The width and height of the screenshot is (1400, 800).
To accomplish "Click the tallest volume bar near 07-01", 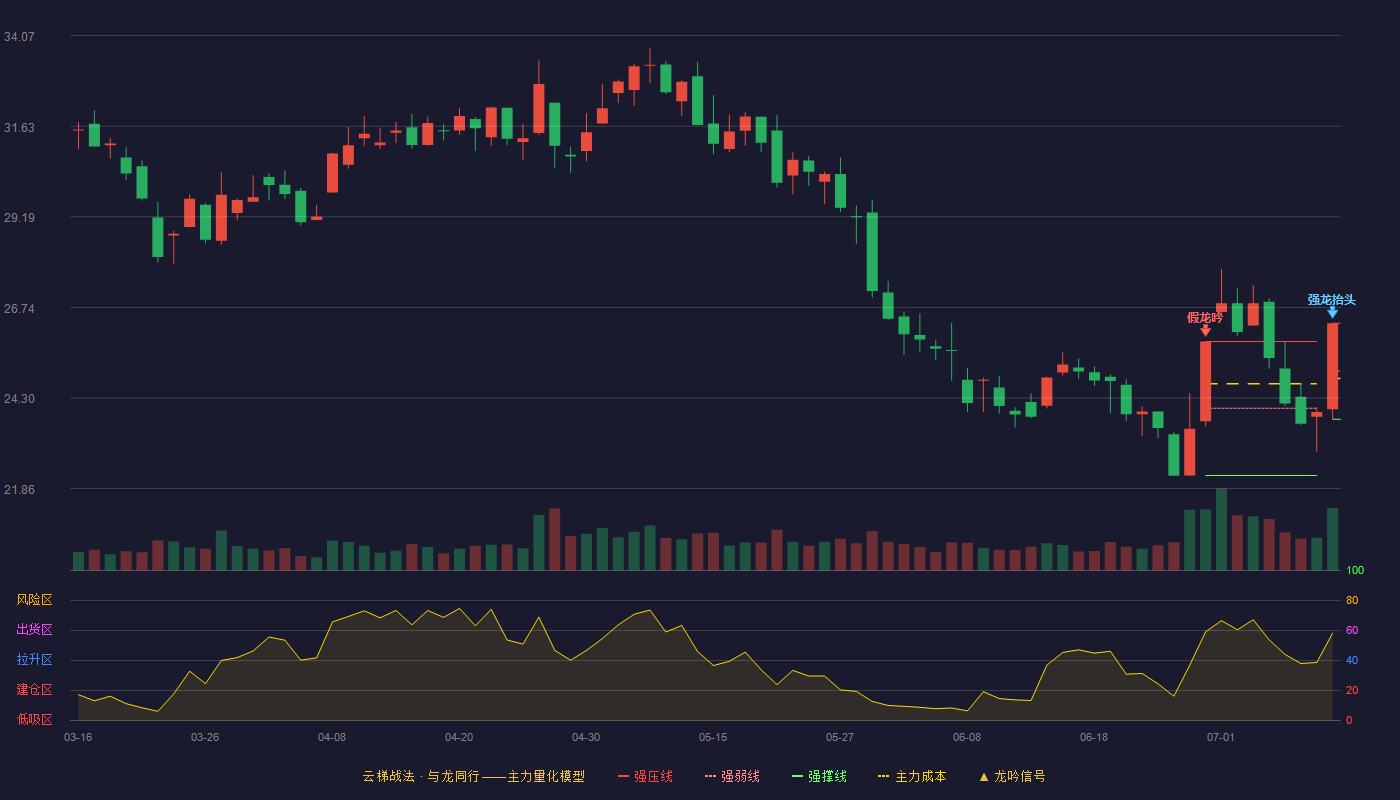I will (1221, 529).
